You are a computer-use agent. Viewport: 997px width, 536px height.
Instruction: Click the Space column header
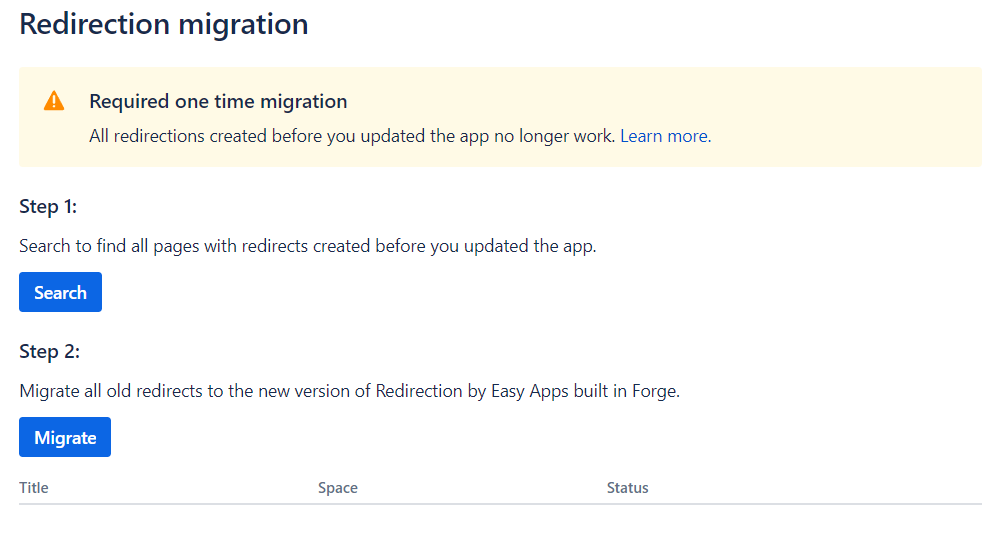[337, 488]
